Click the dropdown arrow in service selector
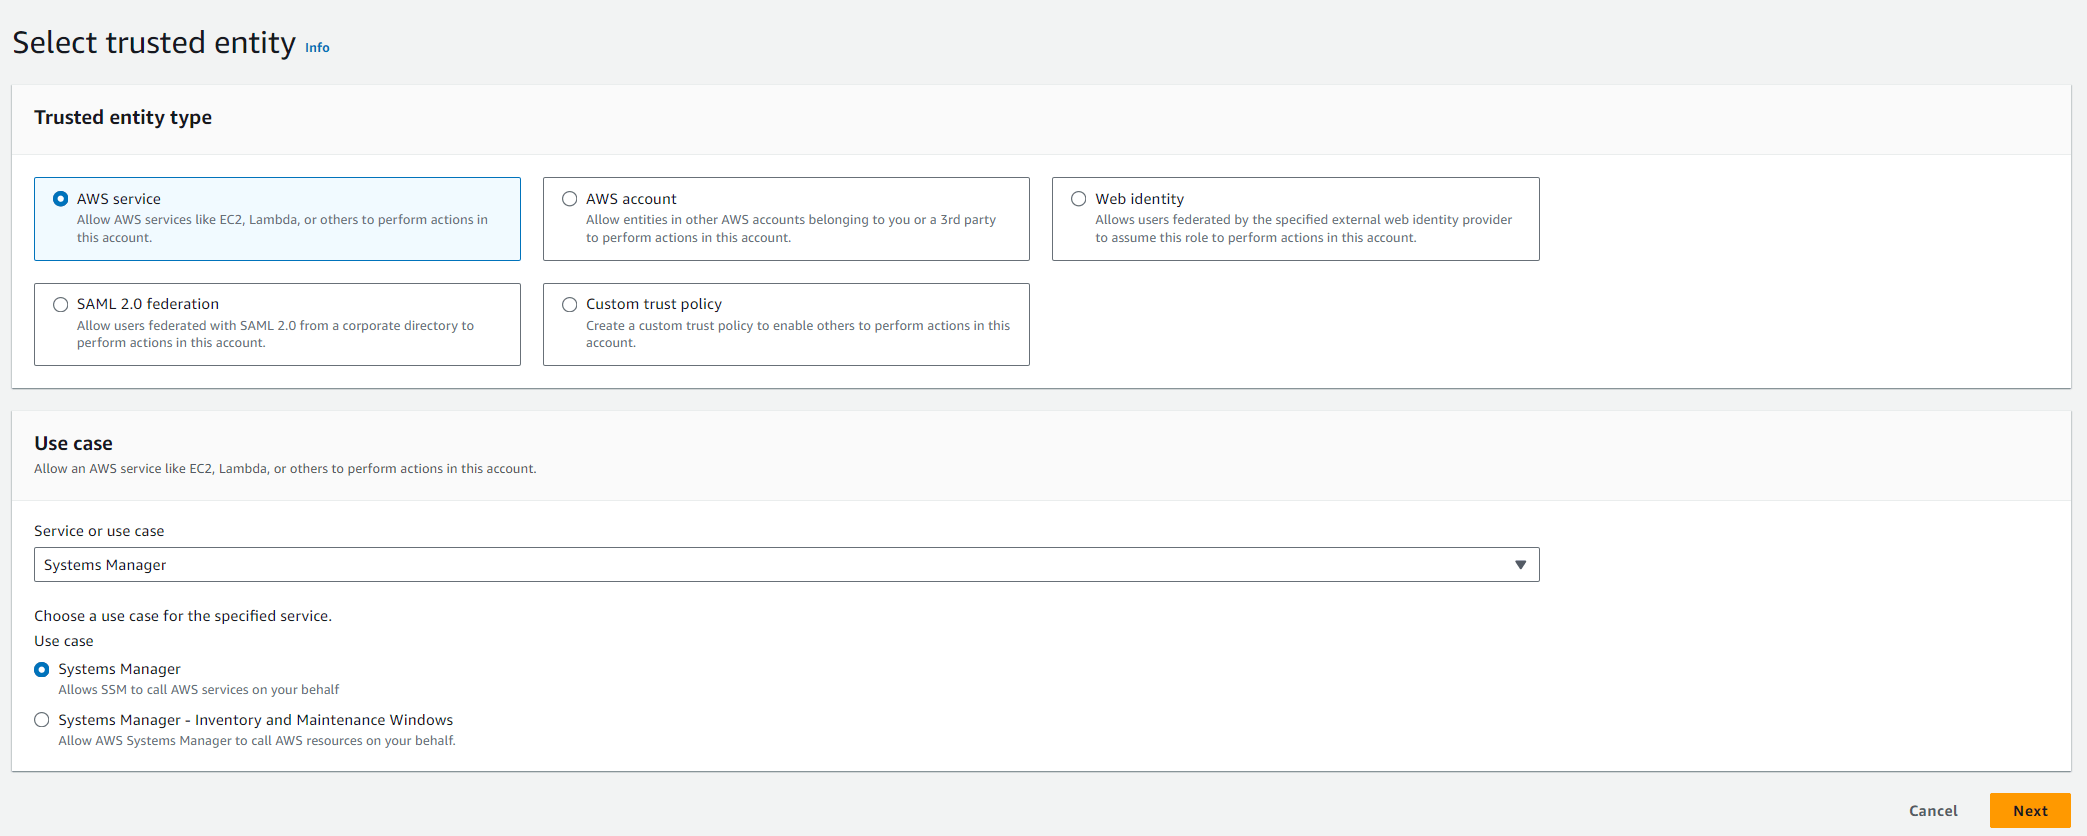The width and height of the screenshot is (2087, 836). coord(1520,565)
